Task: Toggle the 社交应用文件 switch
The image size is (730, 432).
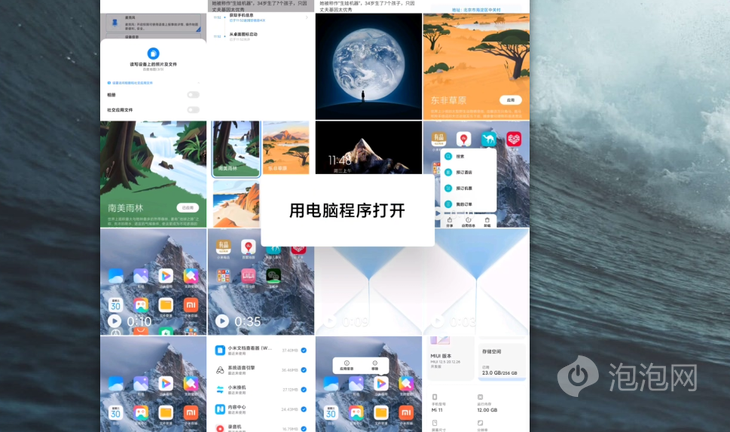Action: 193,109
